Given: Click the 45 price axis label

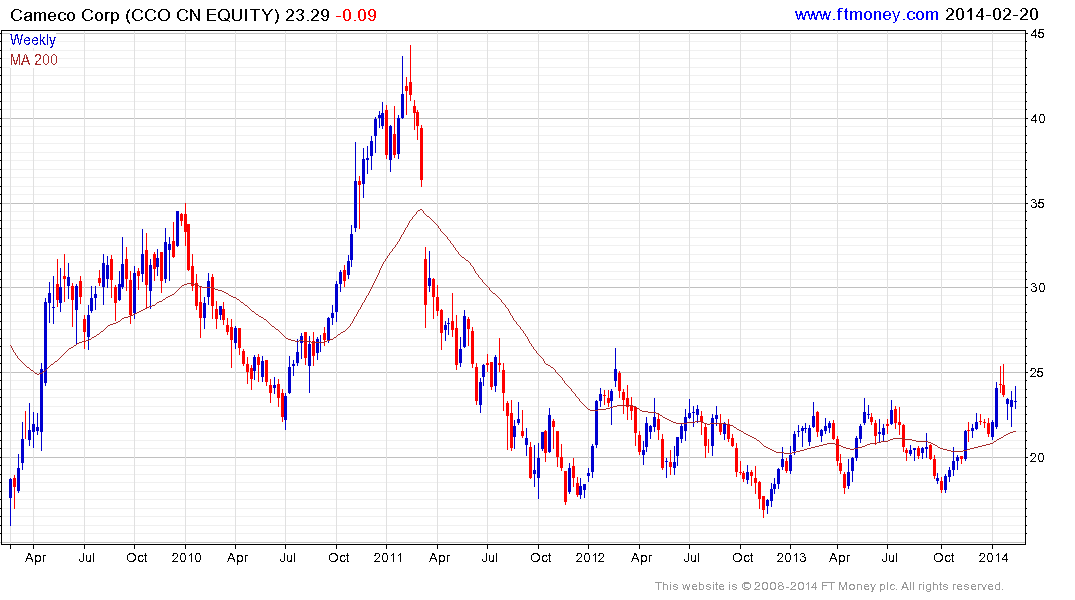Looking at the screenshot, I should click(1038, 34).
